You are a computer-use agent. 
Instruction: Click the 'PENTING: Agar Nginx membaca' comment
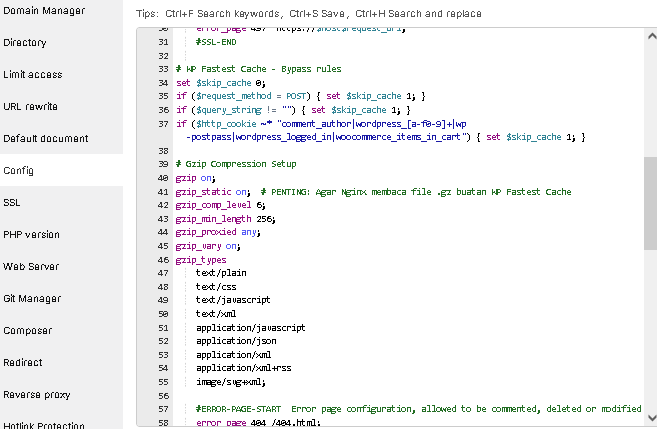pyautogui.click(x=416, y=192)
